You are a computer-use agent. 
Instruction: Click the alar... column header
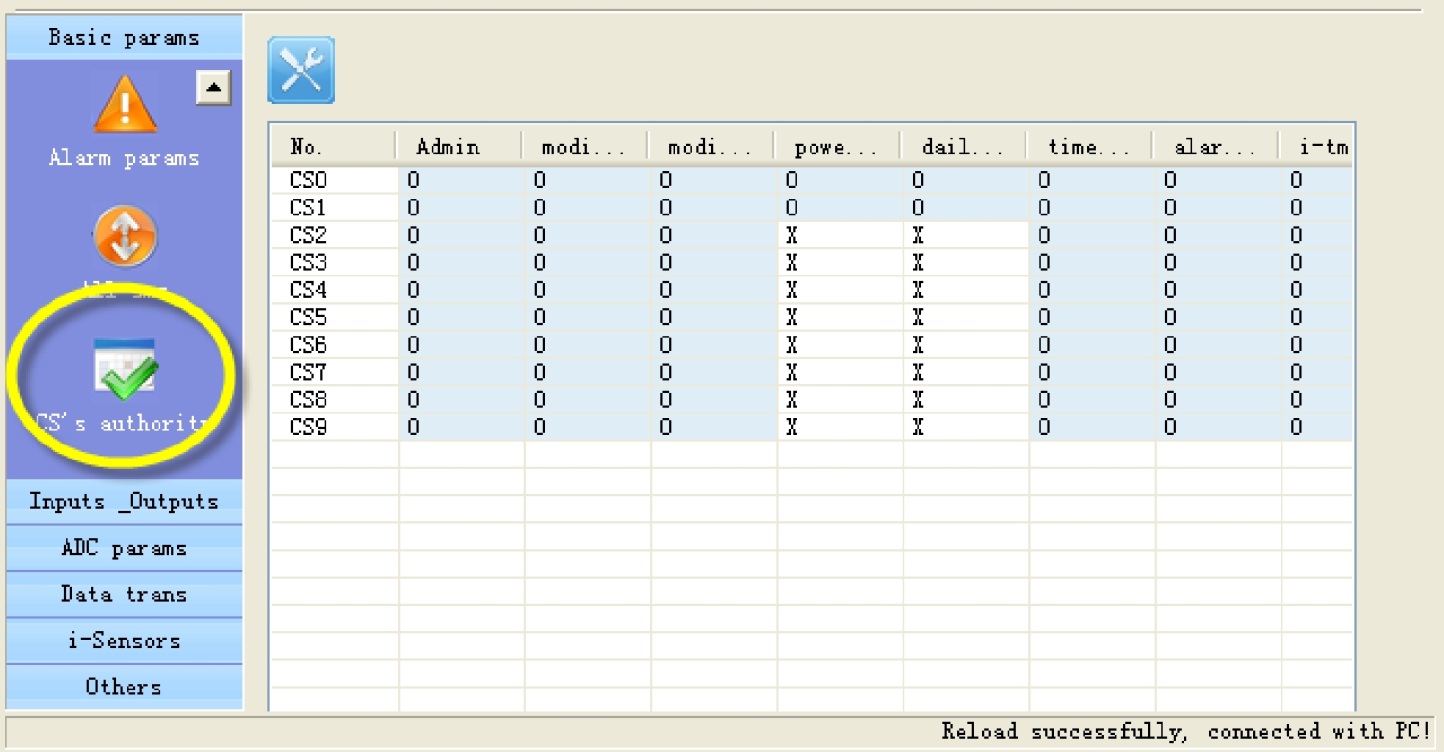click(x=1215, y=147)
